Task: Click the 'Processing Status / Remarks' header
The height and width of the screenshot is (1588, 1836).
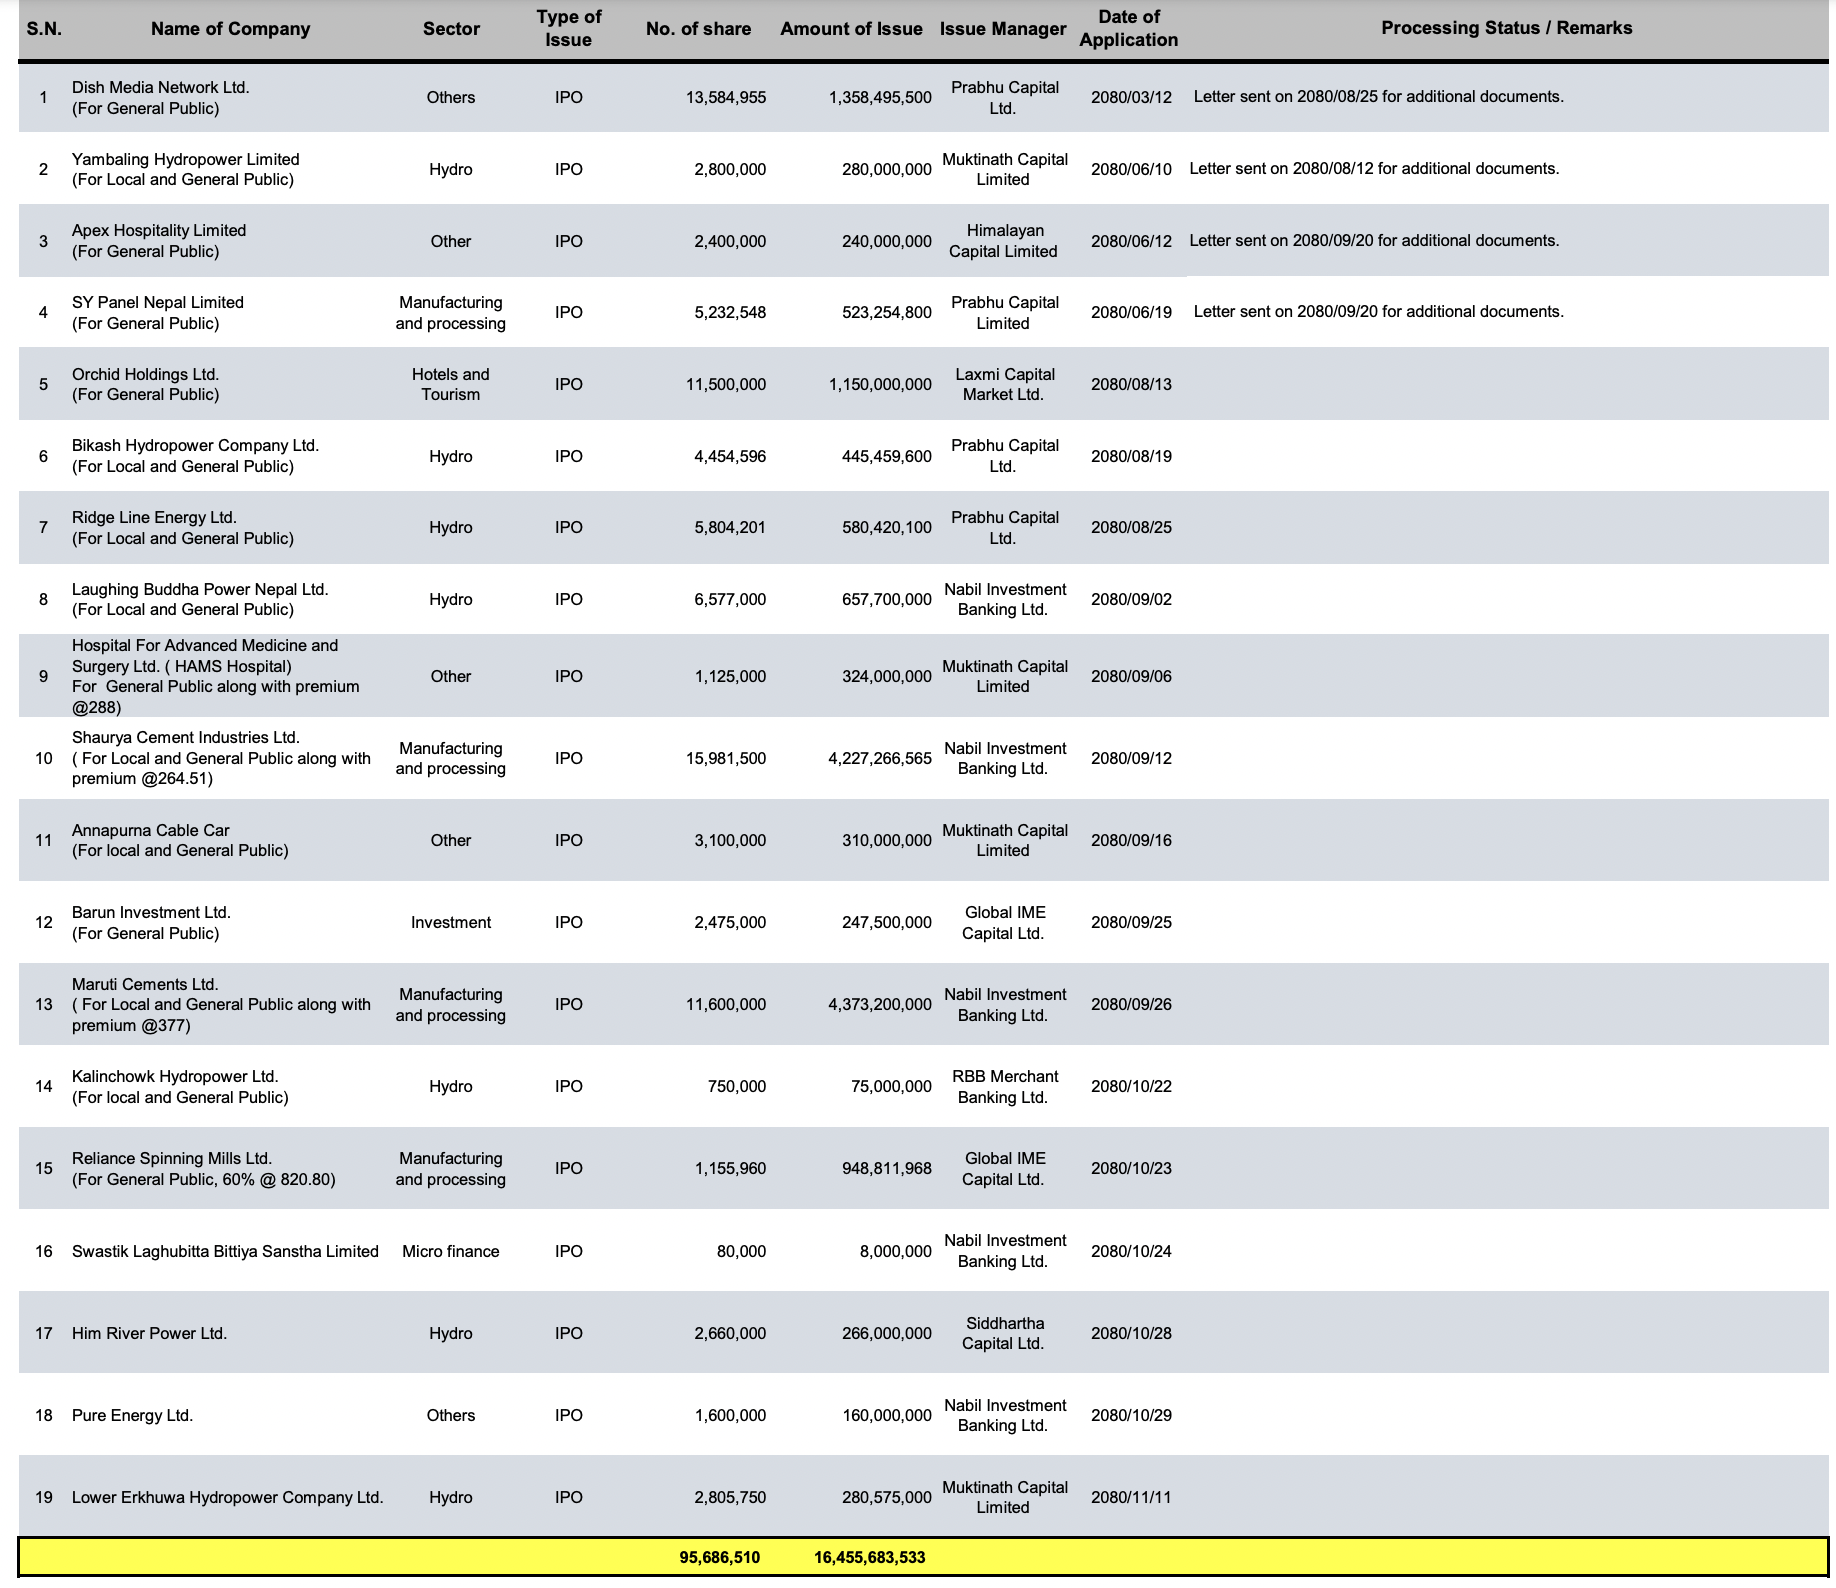Action: 1506,28
